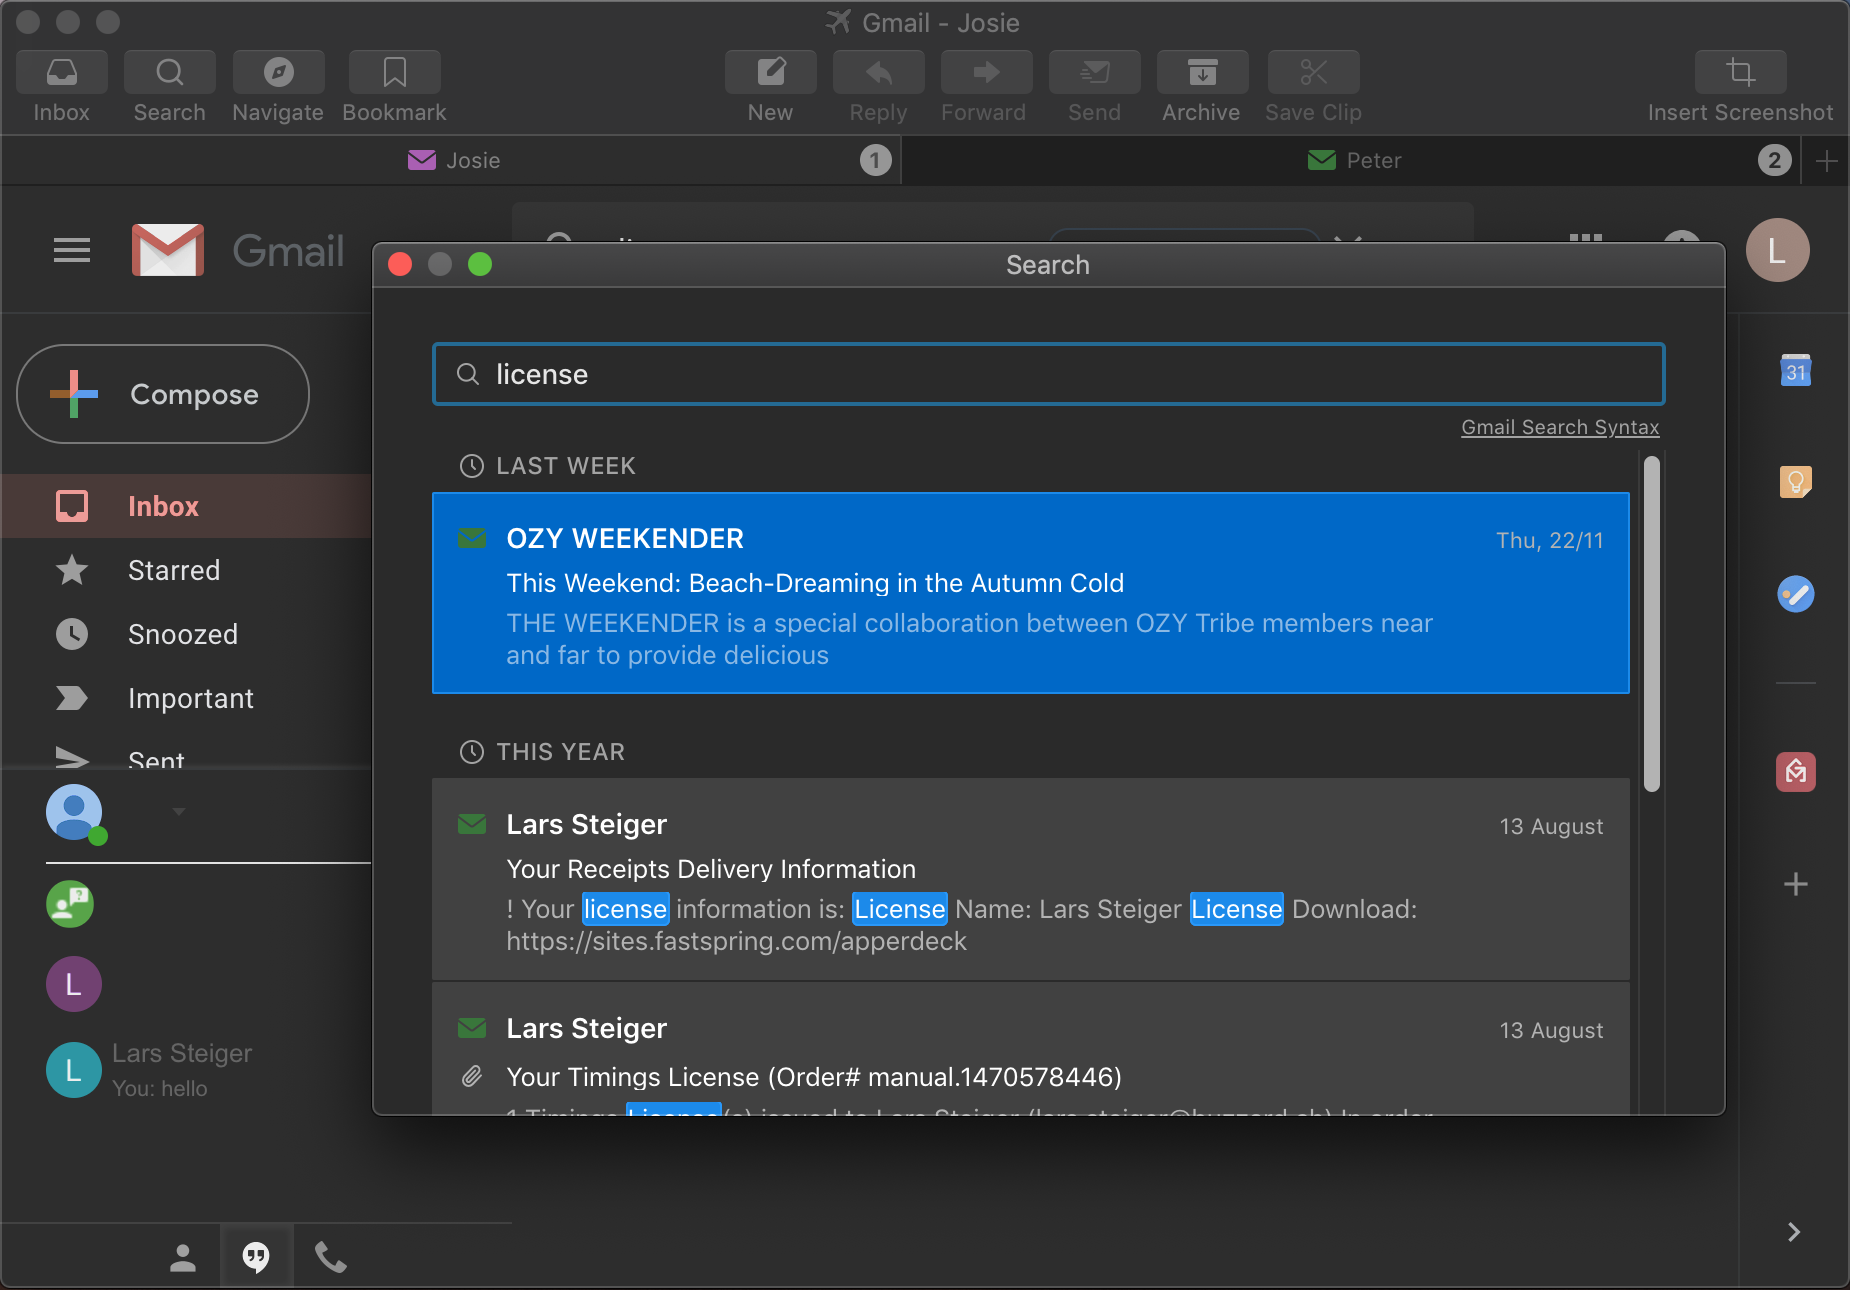
Task: Switch to Hangouts contacts tab
Action: 183,1258
